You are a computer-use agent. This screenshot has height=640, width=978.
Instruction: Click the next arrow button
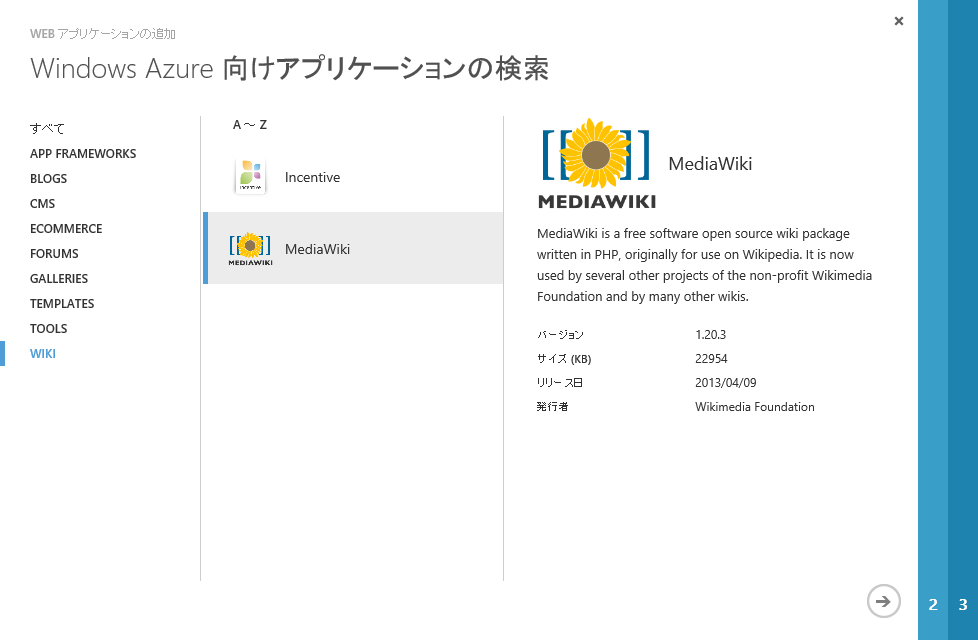click(883, 601)
